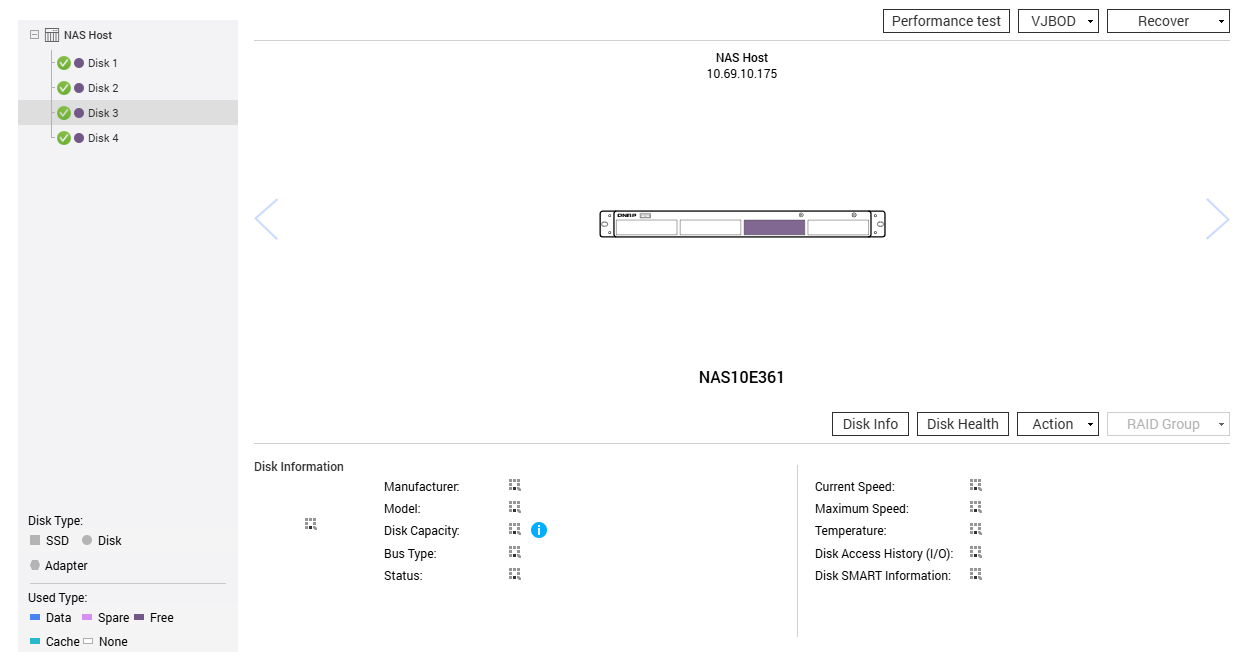Click the Status label
The image size is (1252, 670).
[x=403, y=576]
